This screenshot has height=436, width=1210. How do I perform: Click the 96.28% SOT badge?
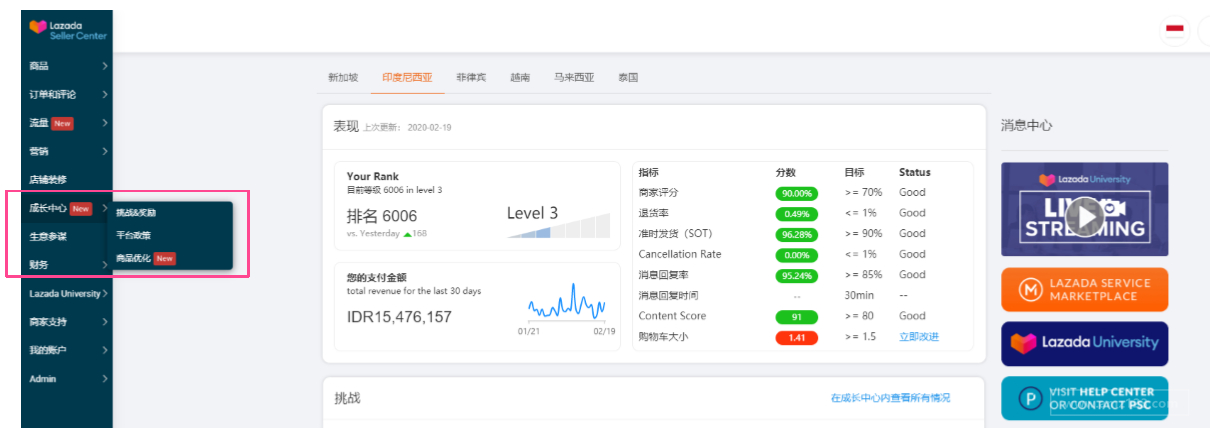click(797, 234)
